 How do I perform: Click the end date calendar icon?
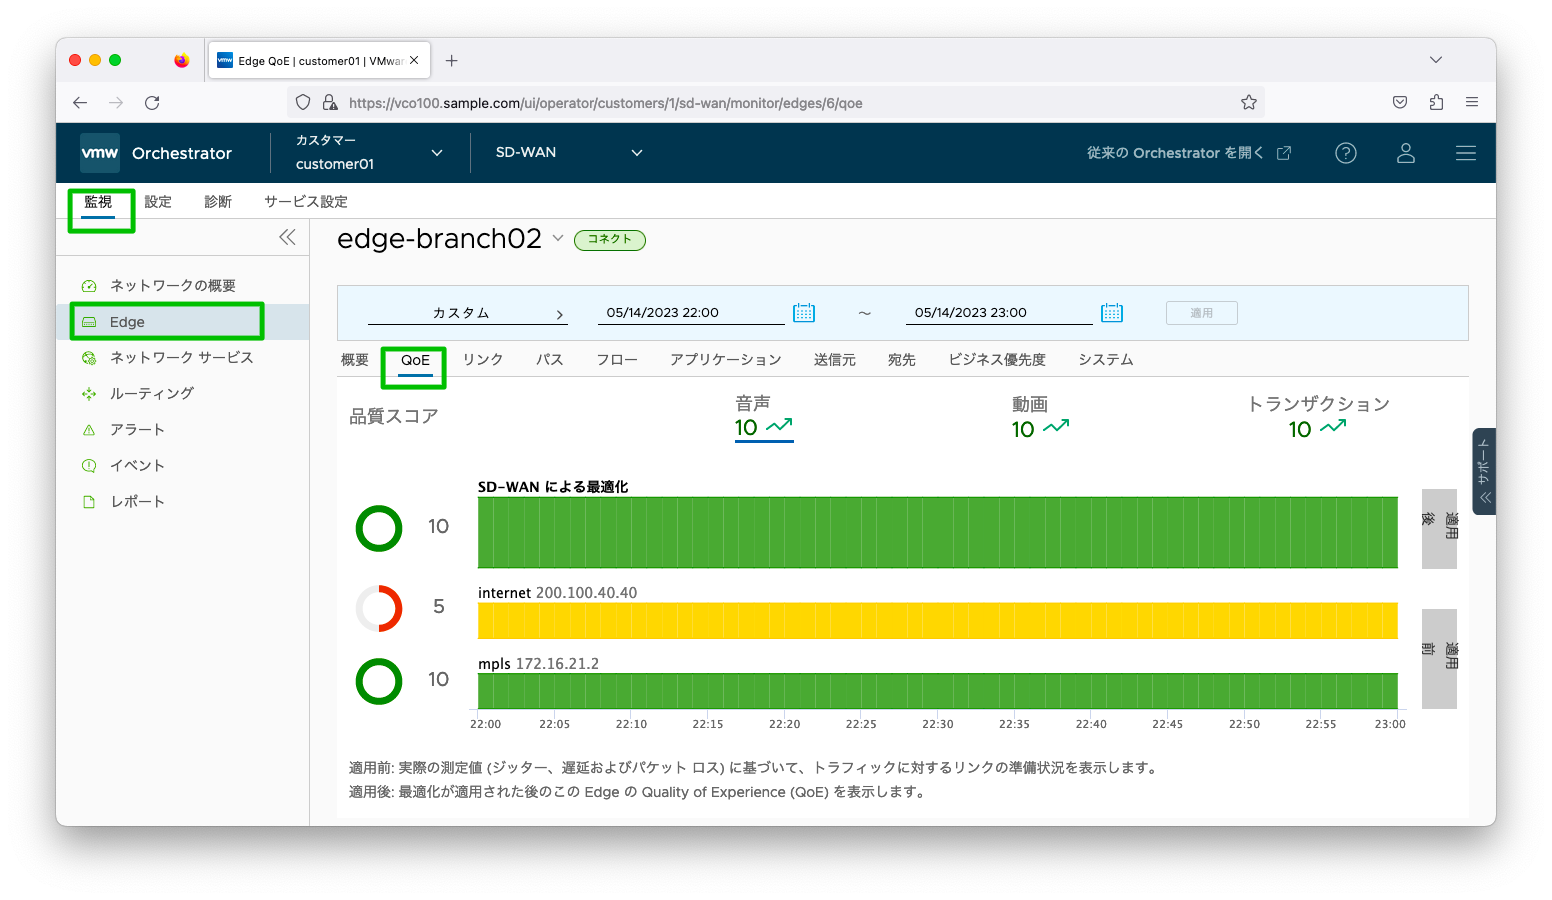click(1112, 313)
